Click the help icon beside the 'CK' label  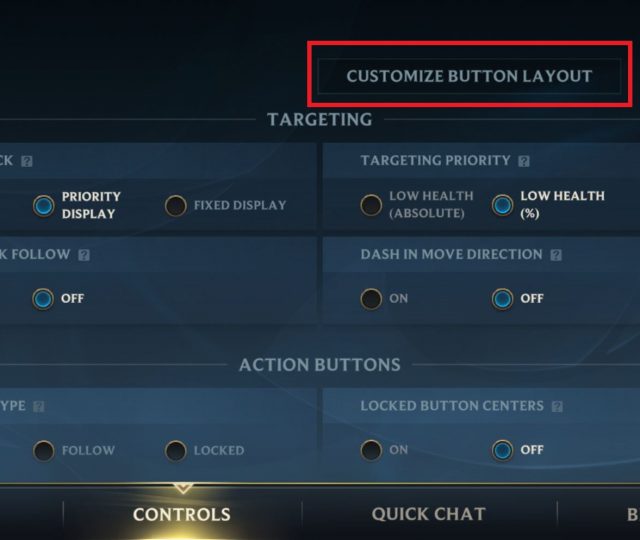coord(27,161)
